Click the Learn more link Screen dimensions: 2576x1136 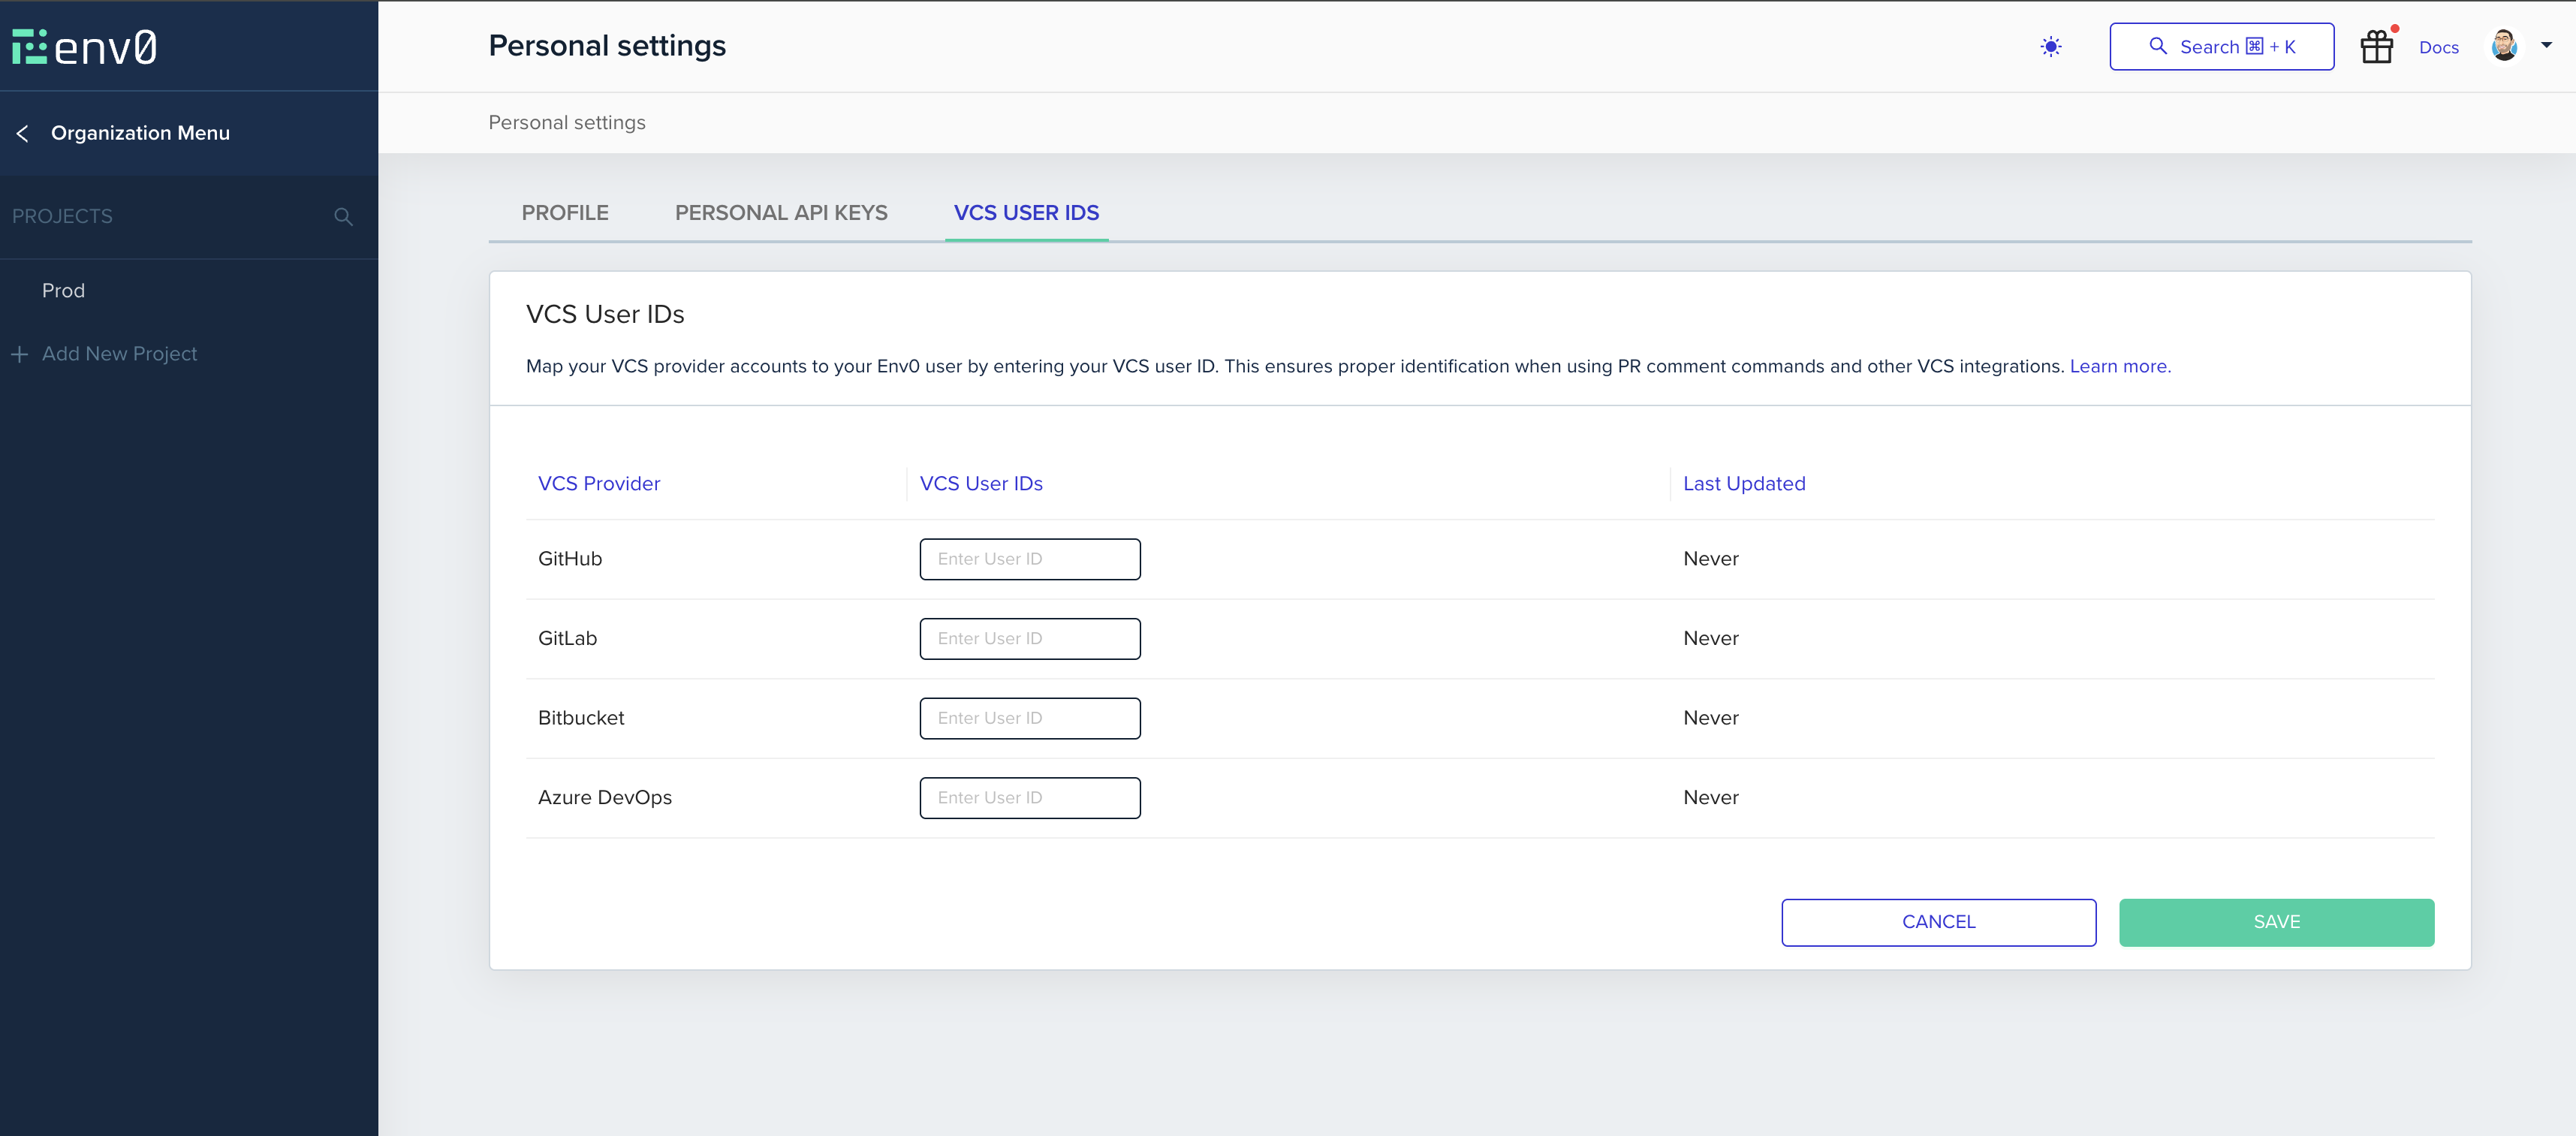tap(2119, 367)
